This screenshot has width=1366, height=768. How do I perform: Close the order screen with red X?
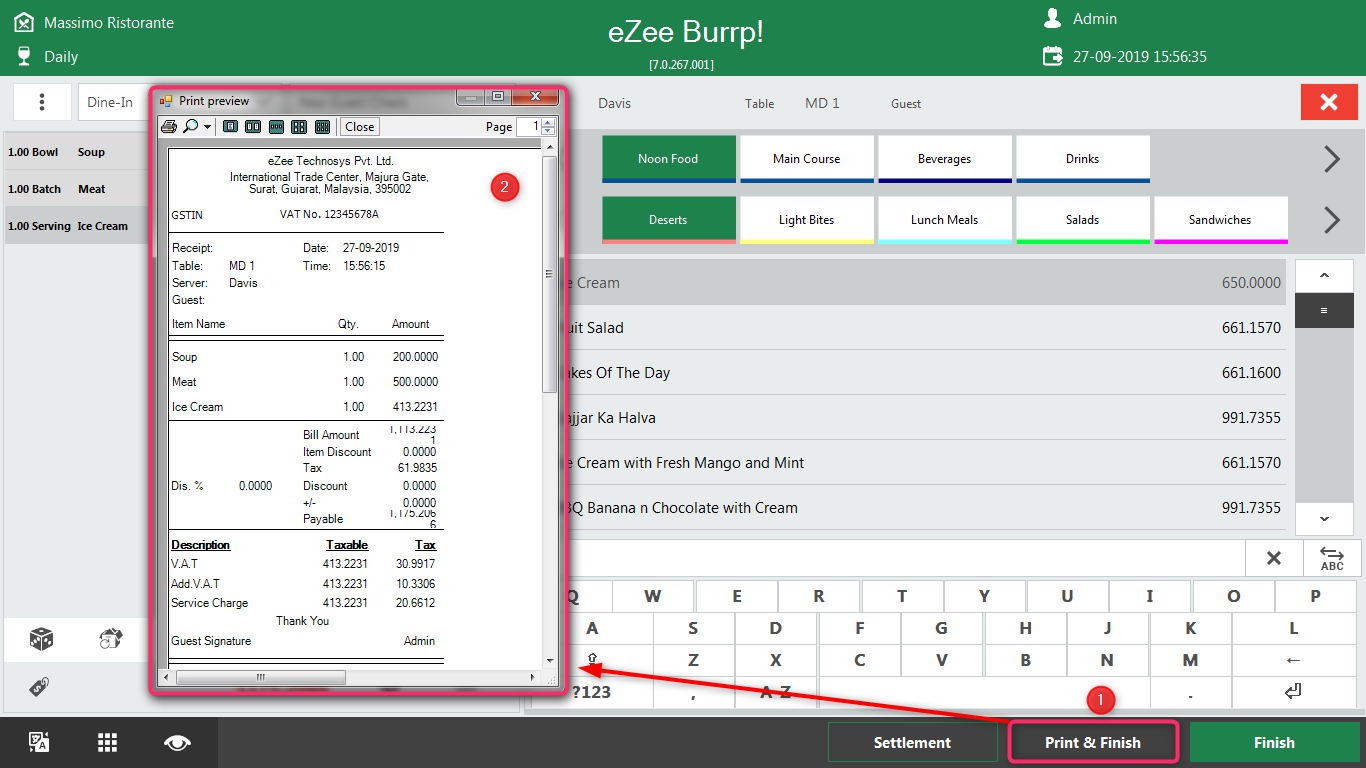coord(1329,102)
